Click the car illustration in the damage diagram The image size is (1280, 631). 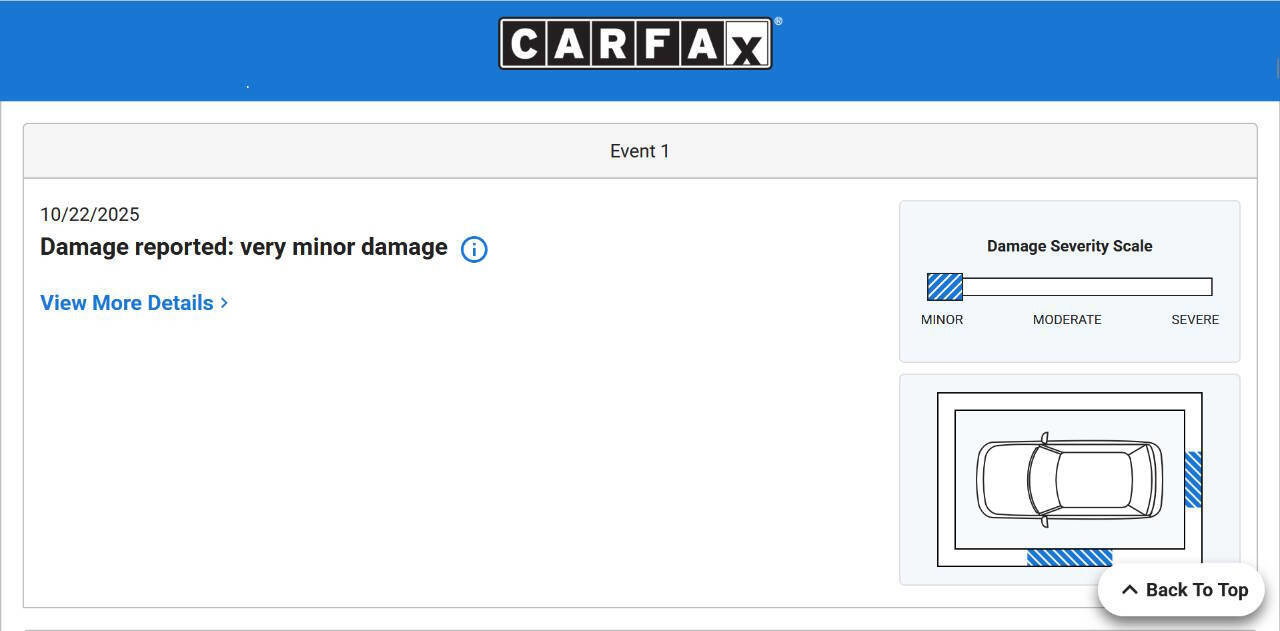tap(1069, 479)
